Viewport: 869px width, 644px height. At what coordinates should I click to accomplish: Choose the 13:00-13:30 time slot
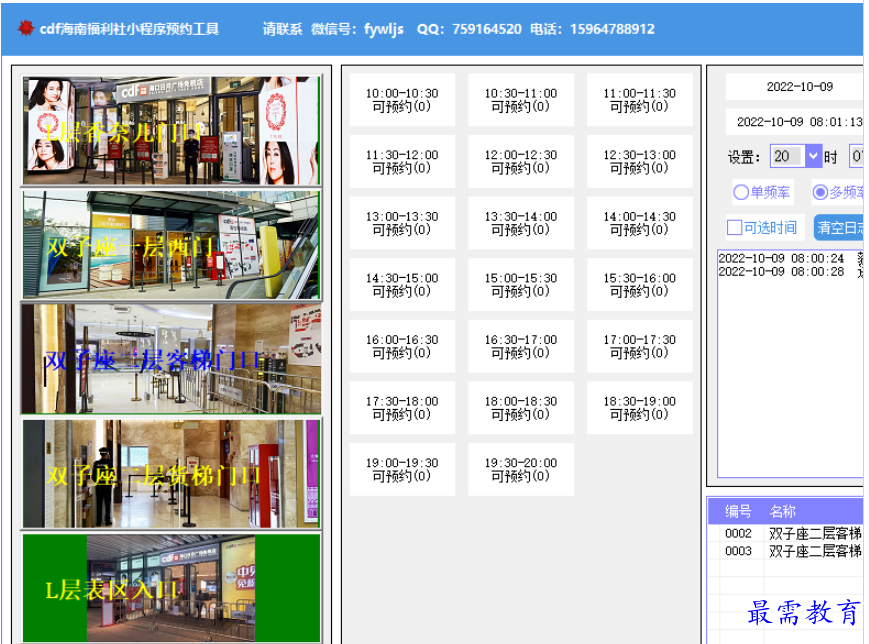point(402,223)
